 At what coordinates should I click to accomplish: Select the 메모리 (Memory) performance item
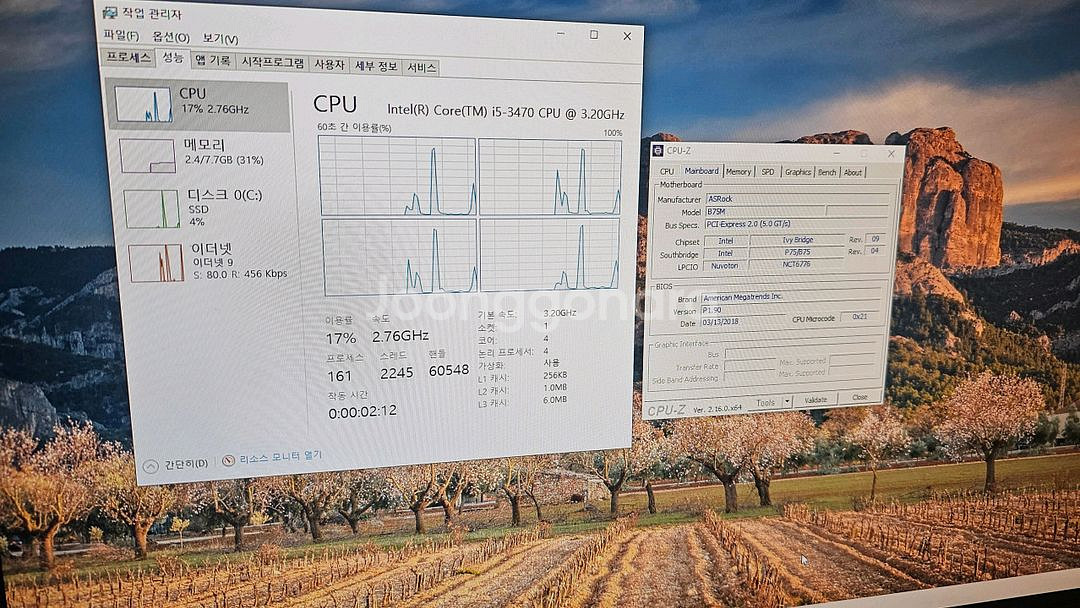coord(148,155)
